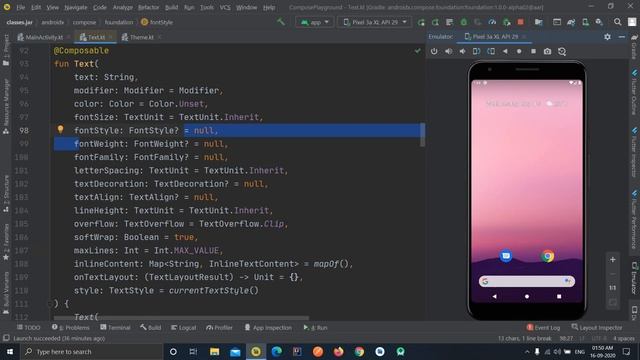The image size is (640, 360).
Task: Open the Problems tool window
Action: click(x=71, y=327)
